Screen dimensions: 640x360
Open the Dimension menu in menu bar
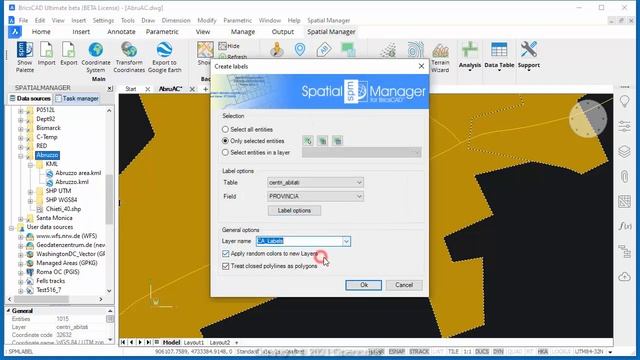tap(176, 20)
